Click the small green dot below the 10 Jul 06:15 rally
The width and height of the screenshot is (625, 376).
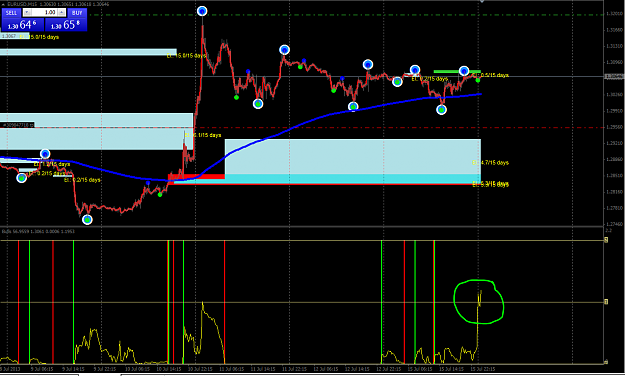pyautogui.click(x=160, y=195)
